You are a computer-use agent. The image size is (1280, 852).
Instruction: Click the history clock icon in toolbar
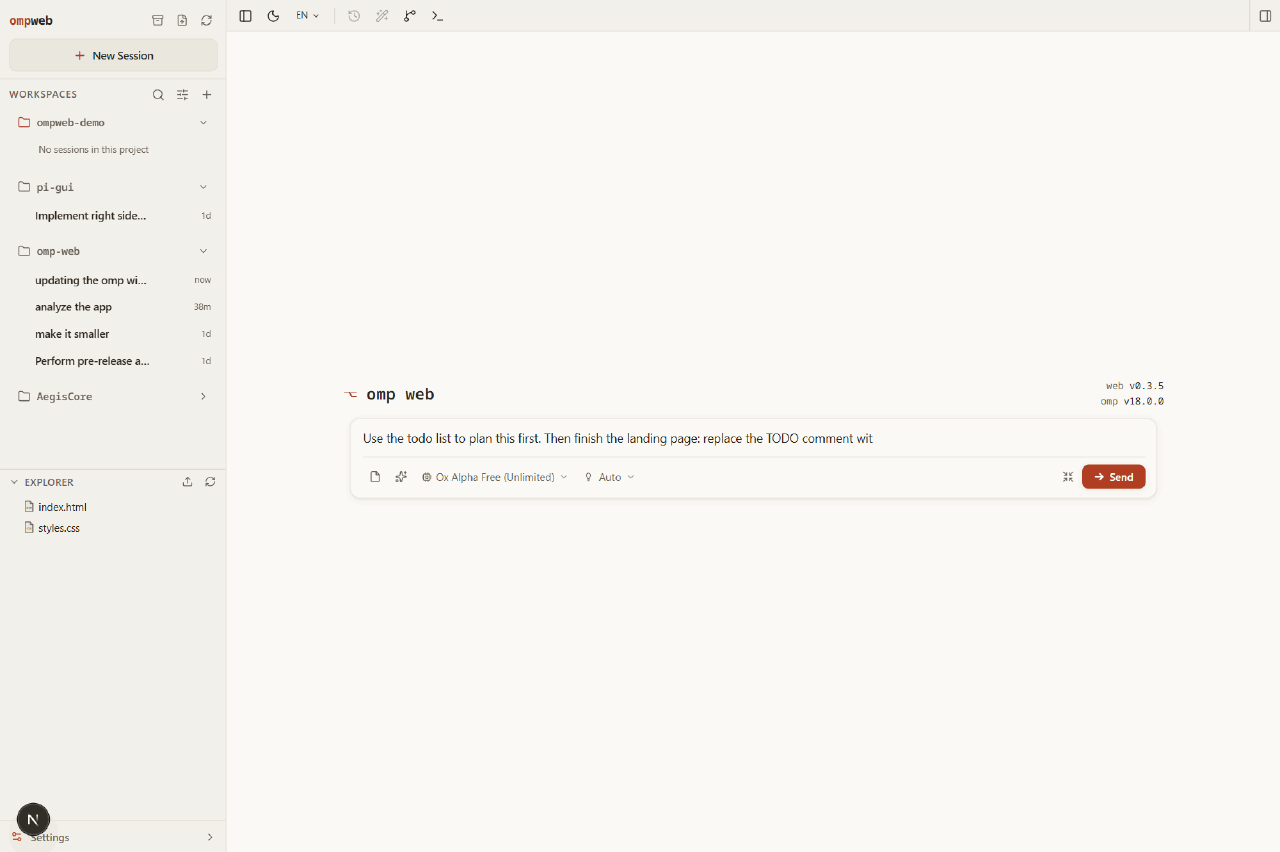pos(354,16)
